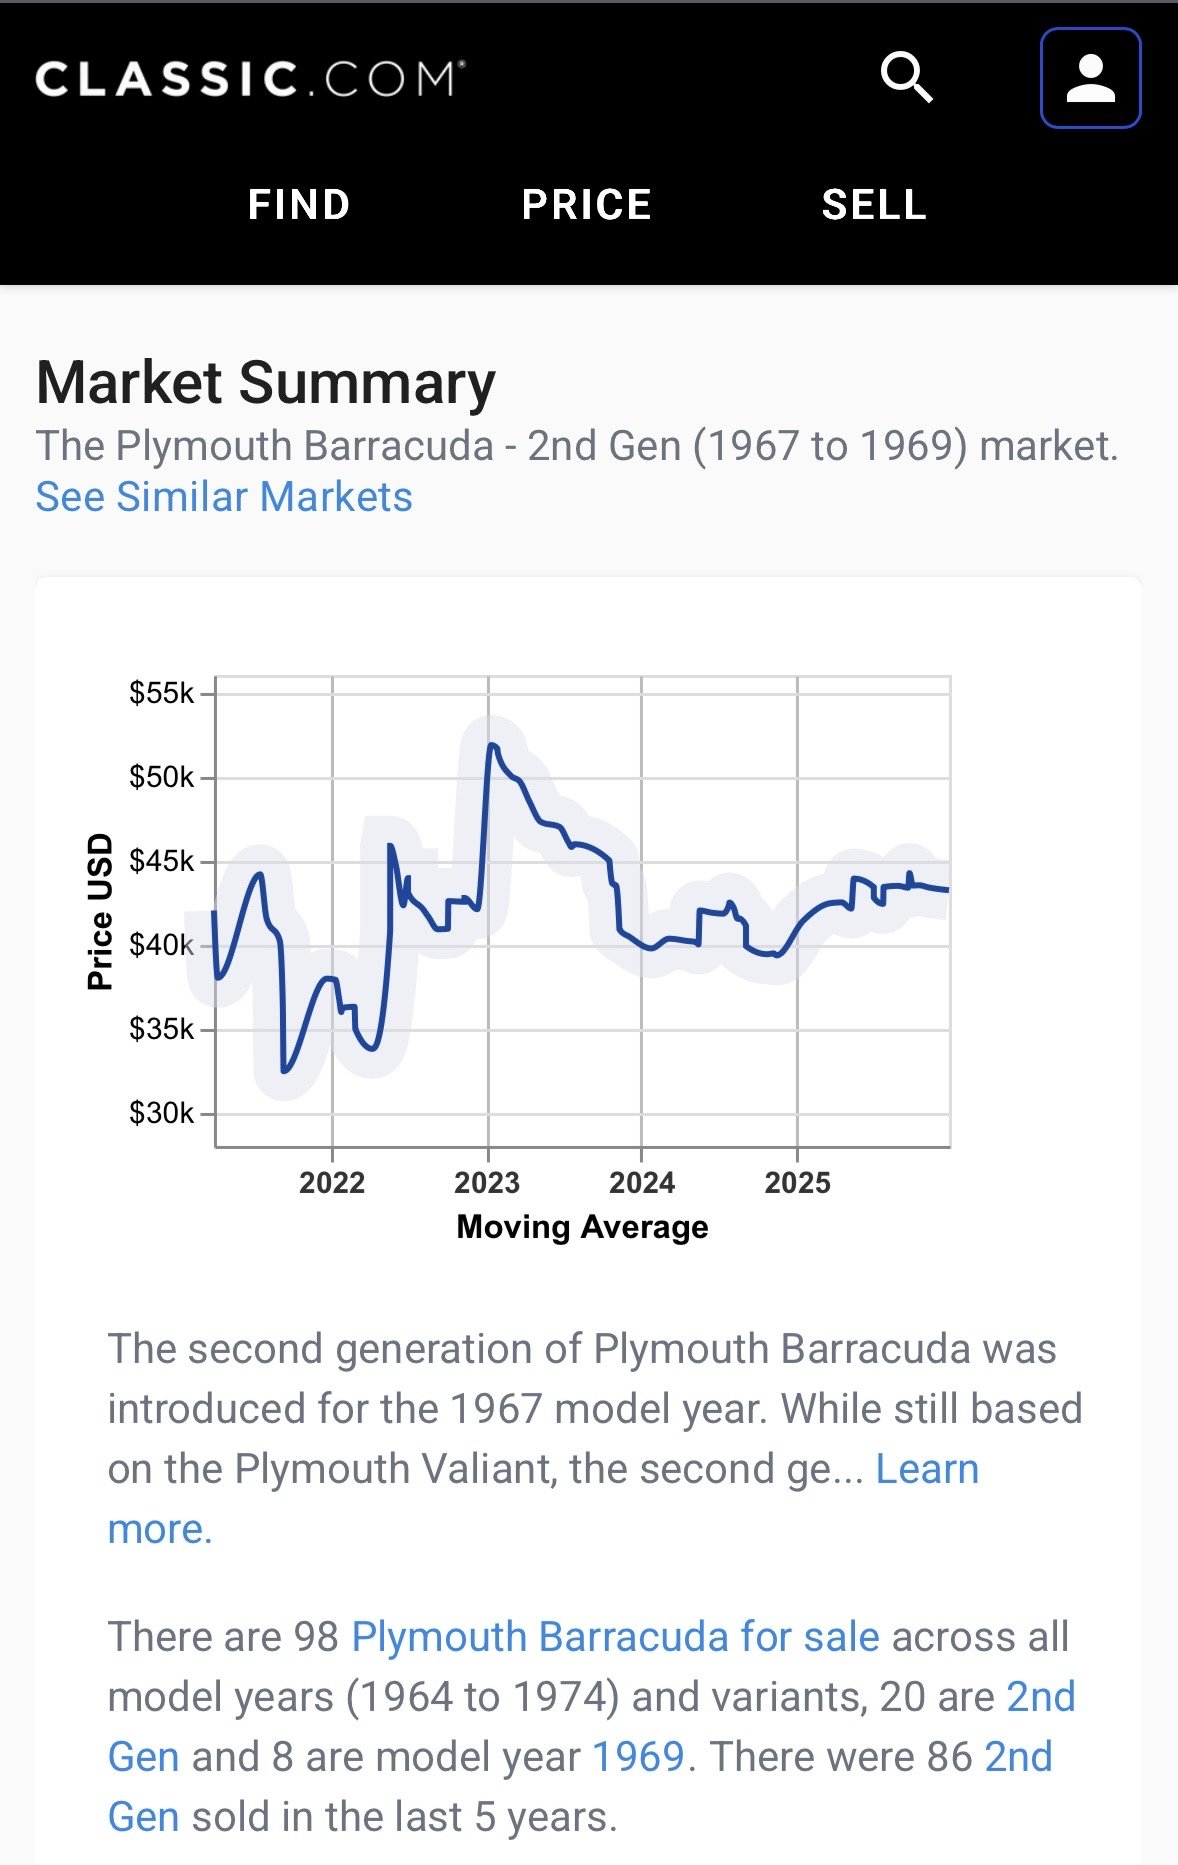Click the $30k price axis label

click(161, 1113)
